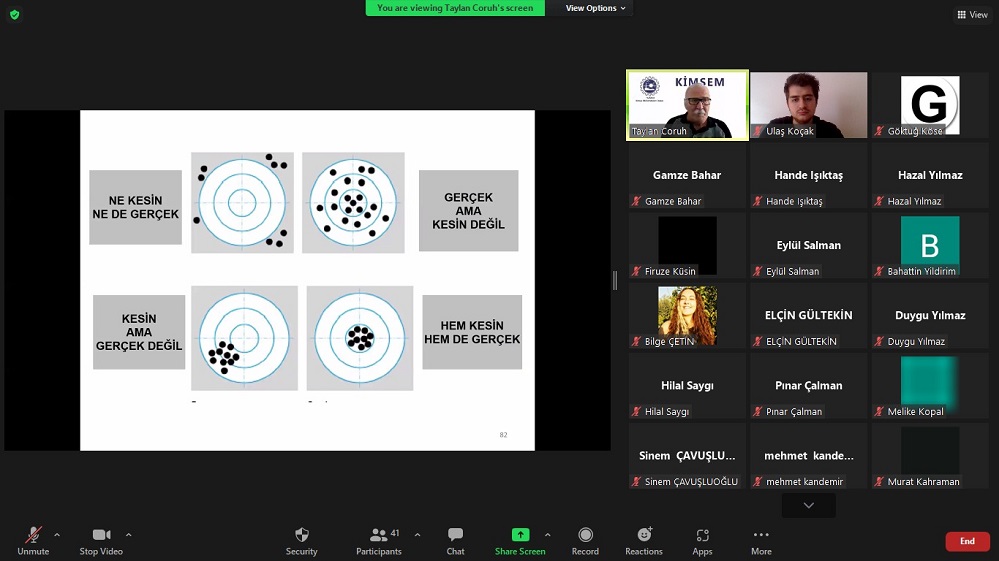
Task: Toggle Stop Video camera button
Action: pos(101,535)
